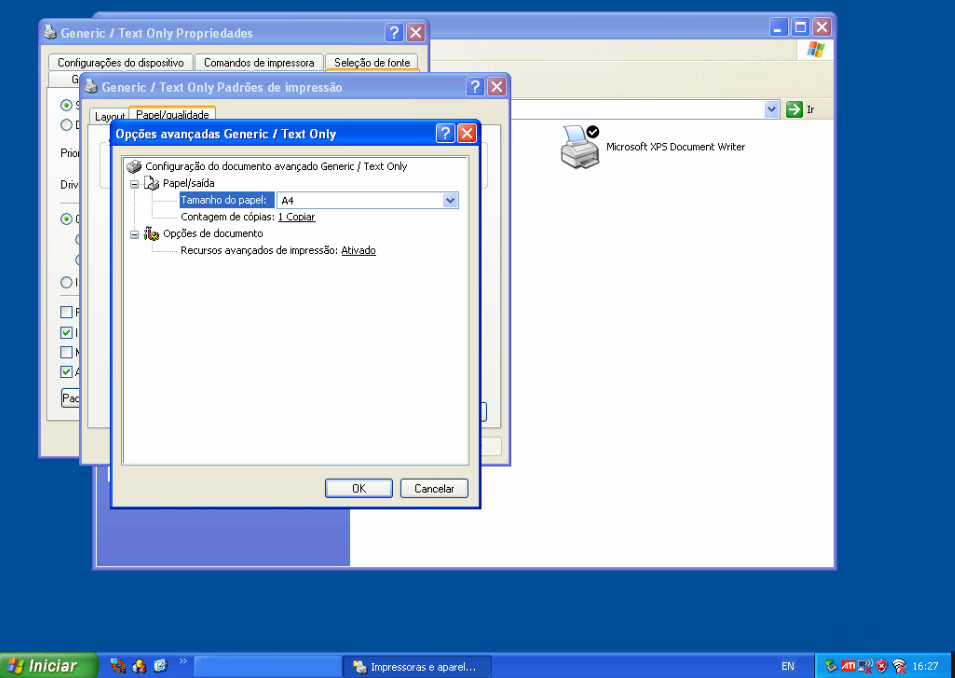Tick the first unchecked checkbox in Propriedades
This screenshot has width=955, height=678.
[67, 312]
